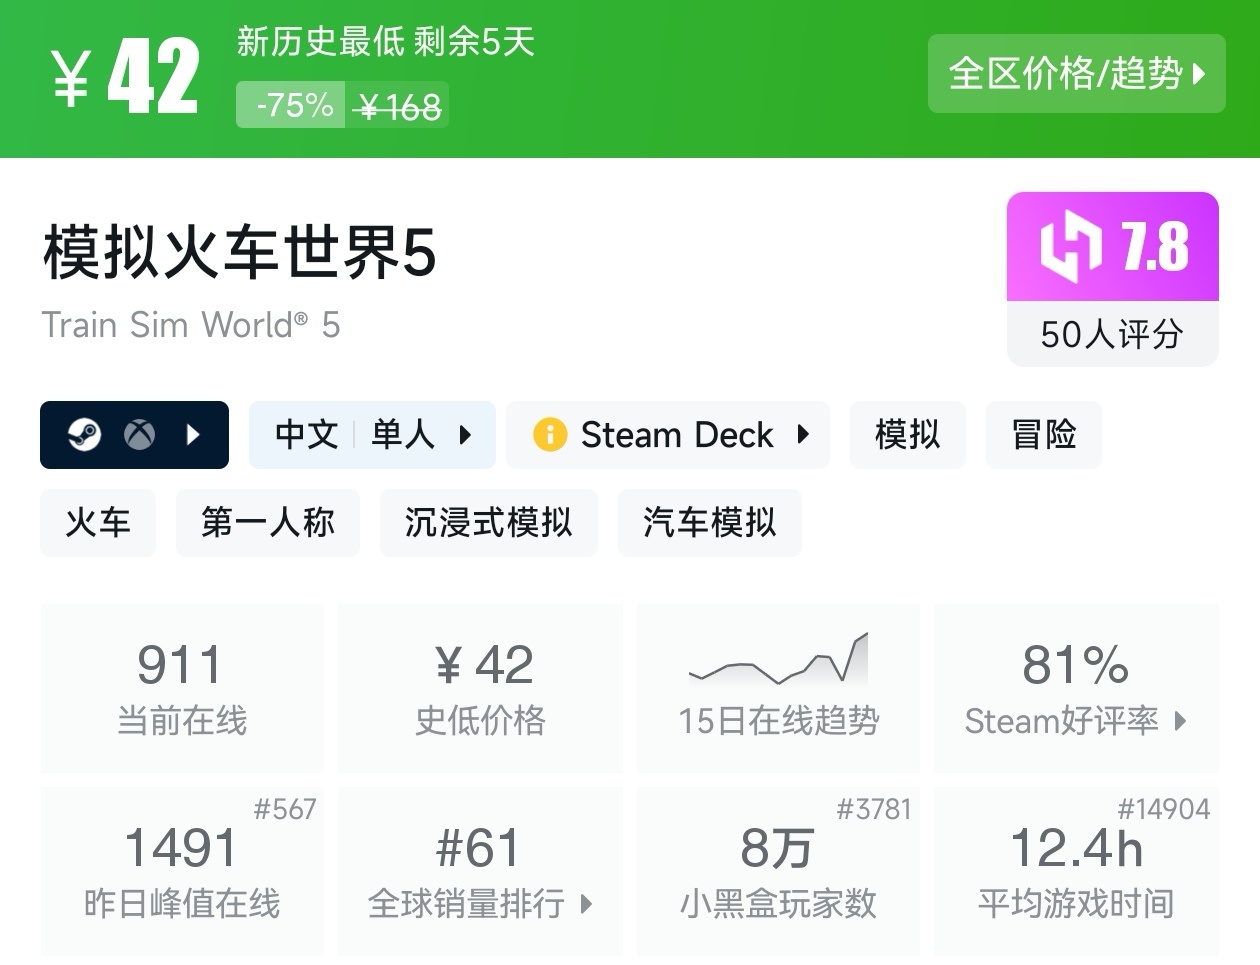The width and height of the screenshot is (1260, 965).
Task: Click the 模拟火车世界5 game title
Action: click(240, 251)
